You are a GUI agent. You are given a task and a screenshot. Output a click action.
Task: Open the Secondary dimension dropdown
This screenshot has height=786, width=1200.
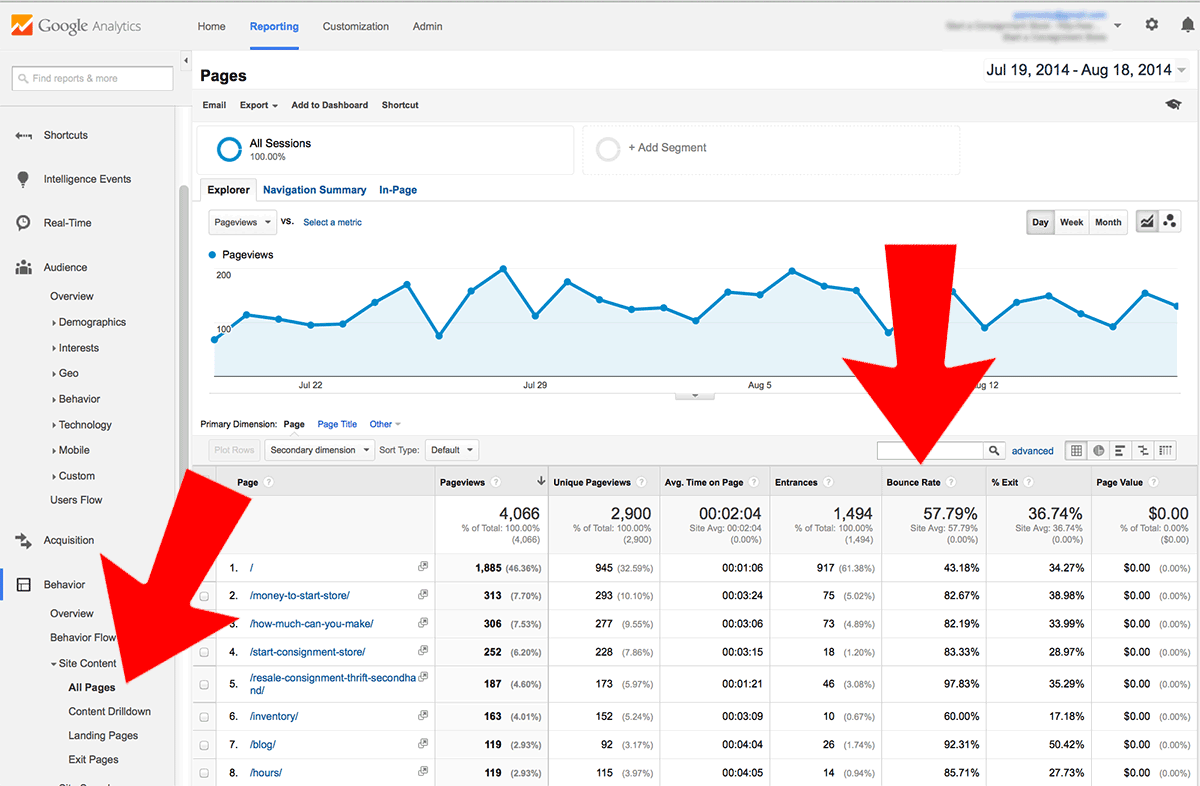coord(320,450)
